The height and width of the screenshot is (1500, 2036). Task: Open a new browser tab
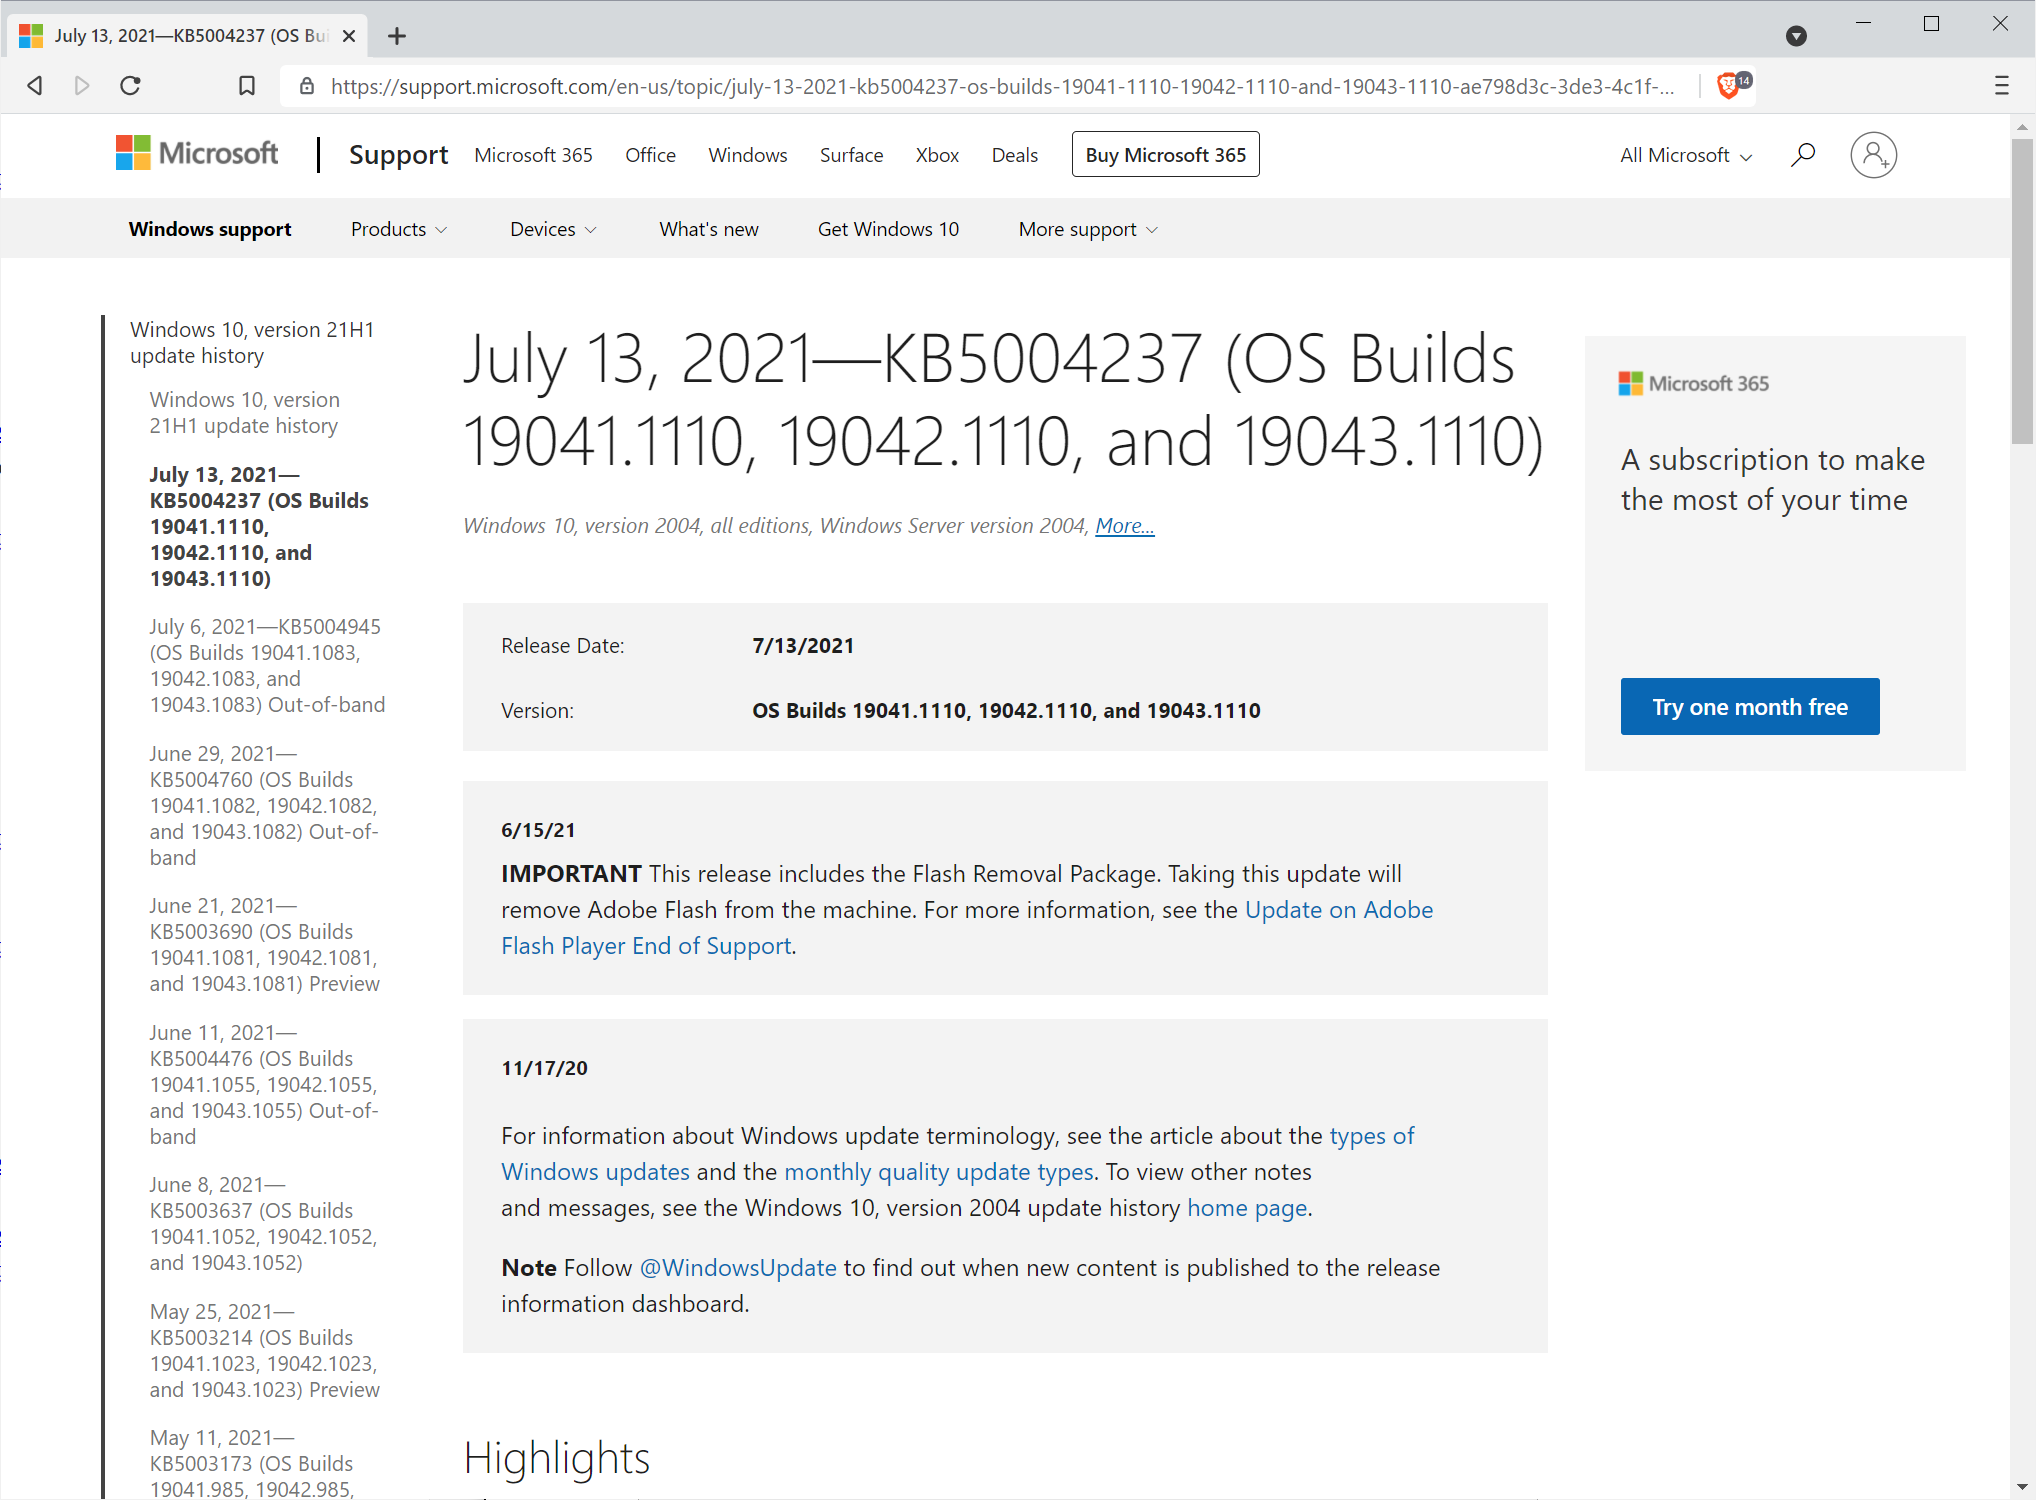(397, 36)
